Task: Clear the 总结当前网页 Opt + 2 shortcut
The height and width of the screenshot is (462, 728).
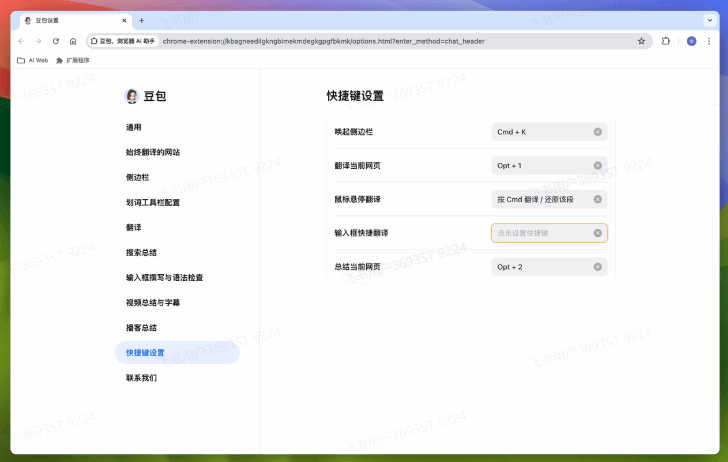Action: [x=598, y=267]
